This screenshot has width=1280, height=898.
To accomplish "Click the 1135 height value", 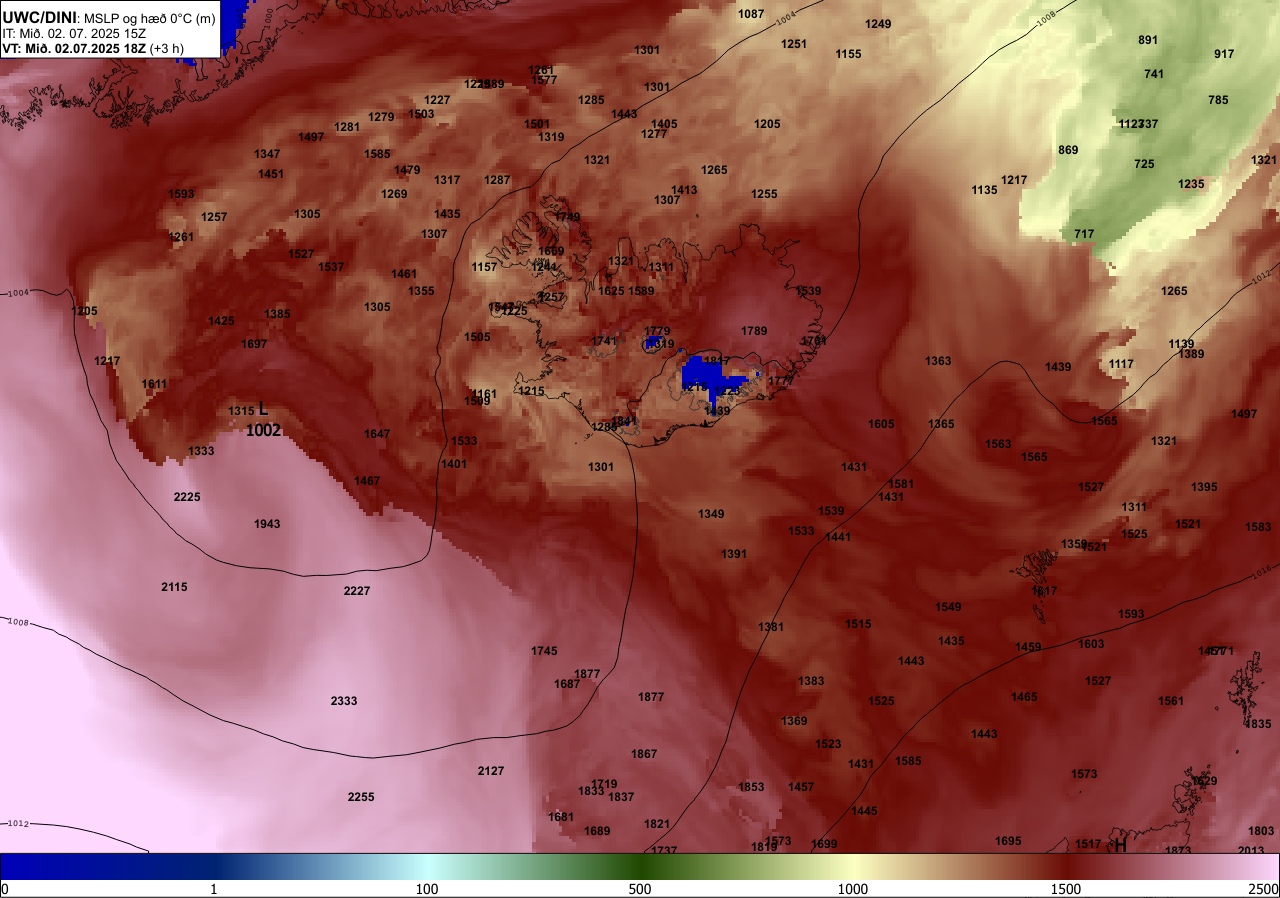I will pyautogui.click(x=984, y=190).
